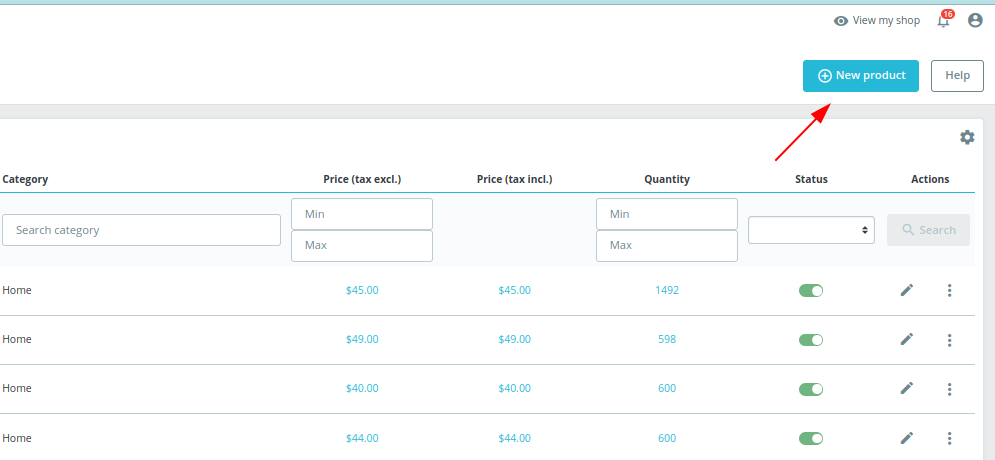Sort by Price (tax excl.) column header
The height and width of the screenshot is (460, 995).
point(362,180)
